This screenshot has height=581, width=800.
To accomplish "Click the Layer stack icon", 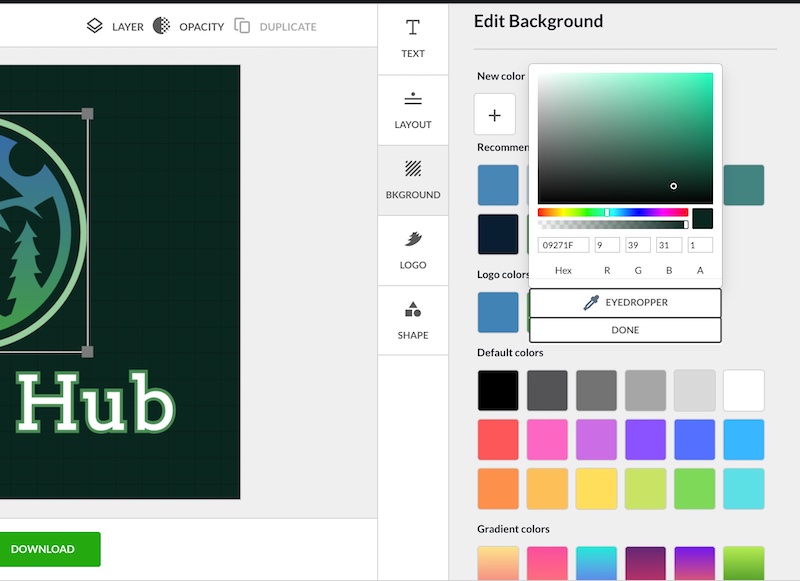I will coord(95,26).
